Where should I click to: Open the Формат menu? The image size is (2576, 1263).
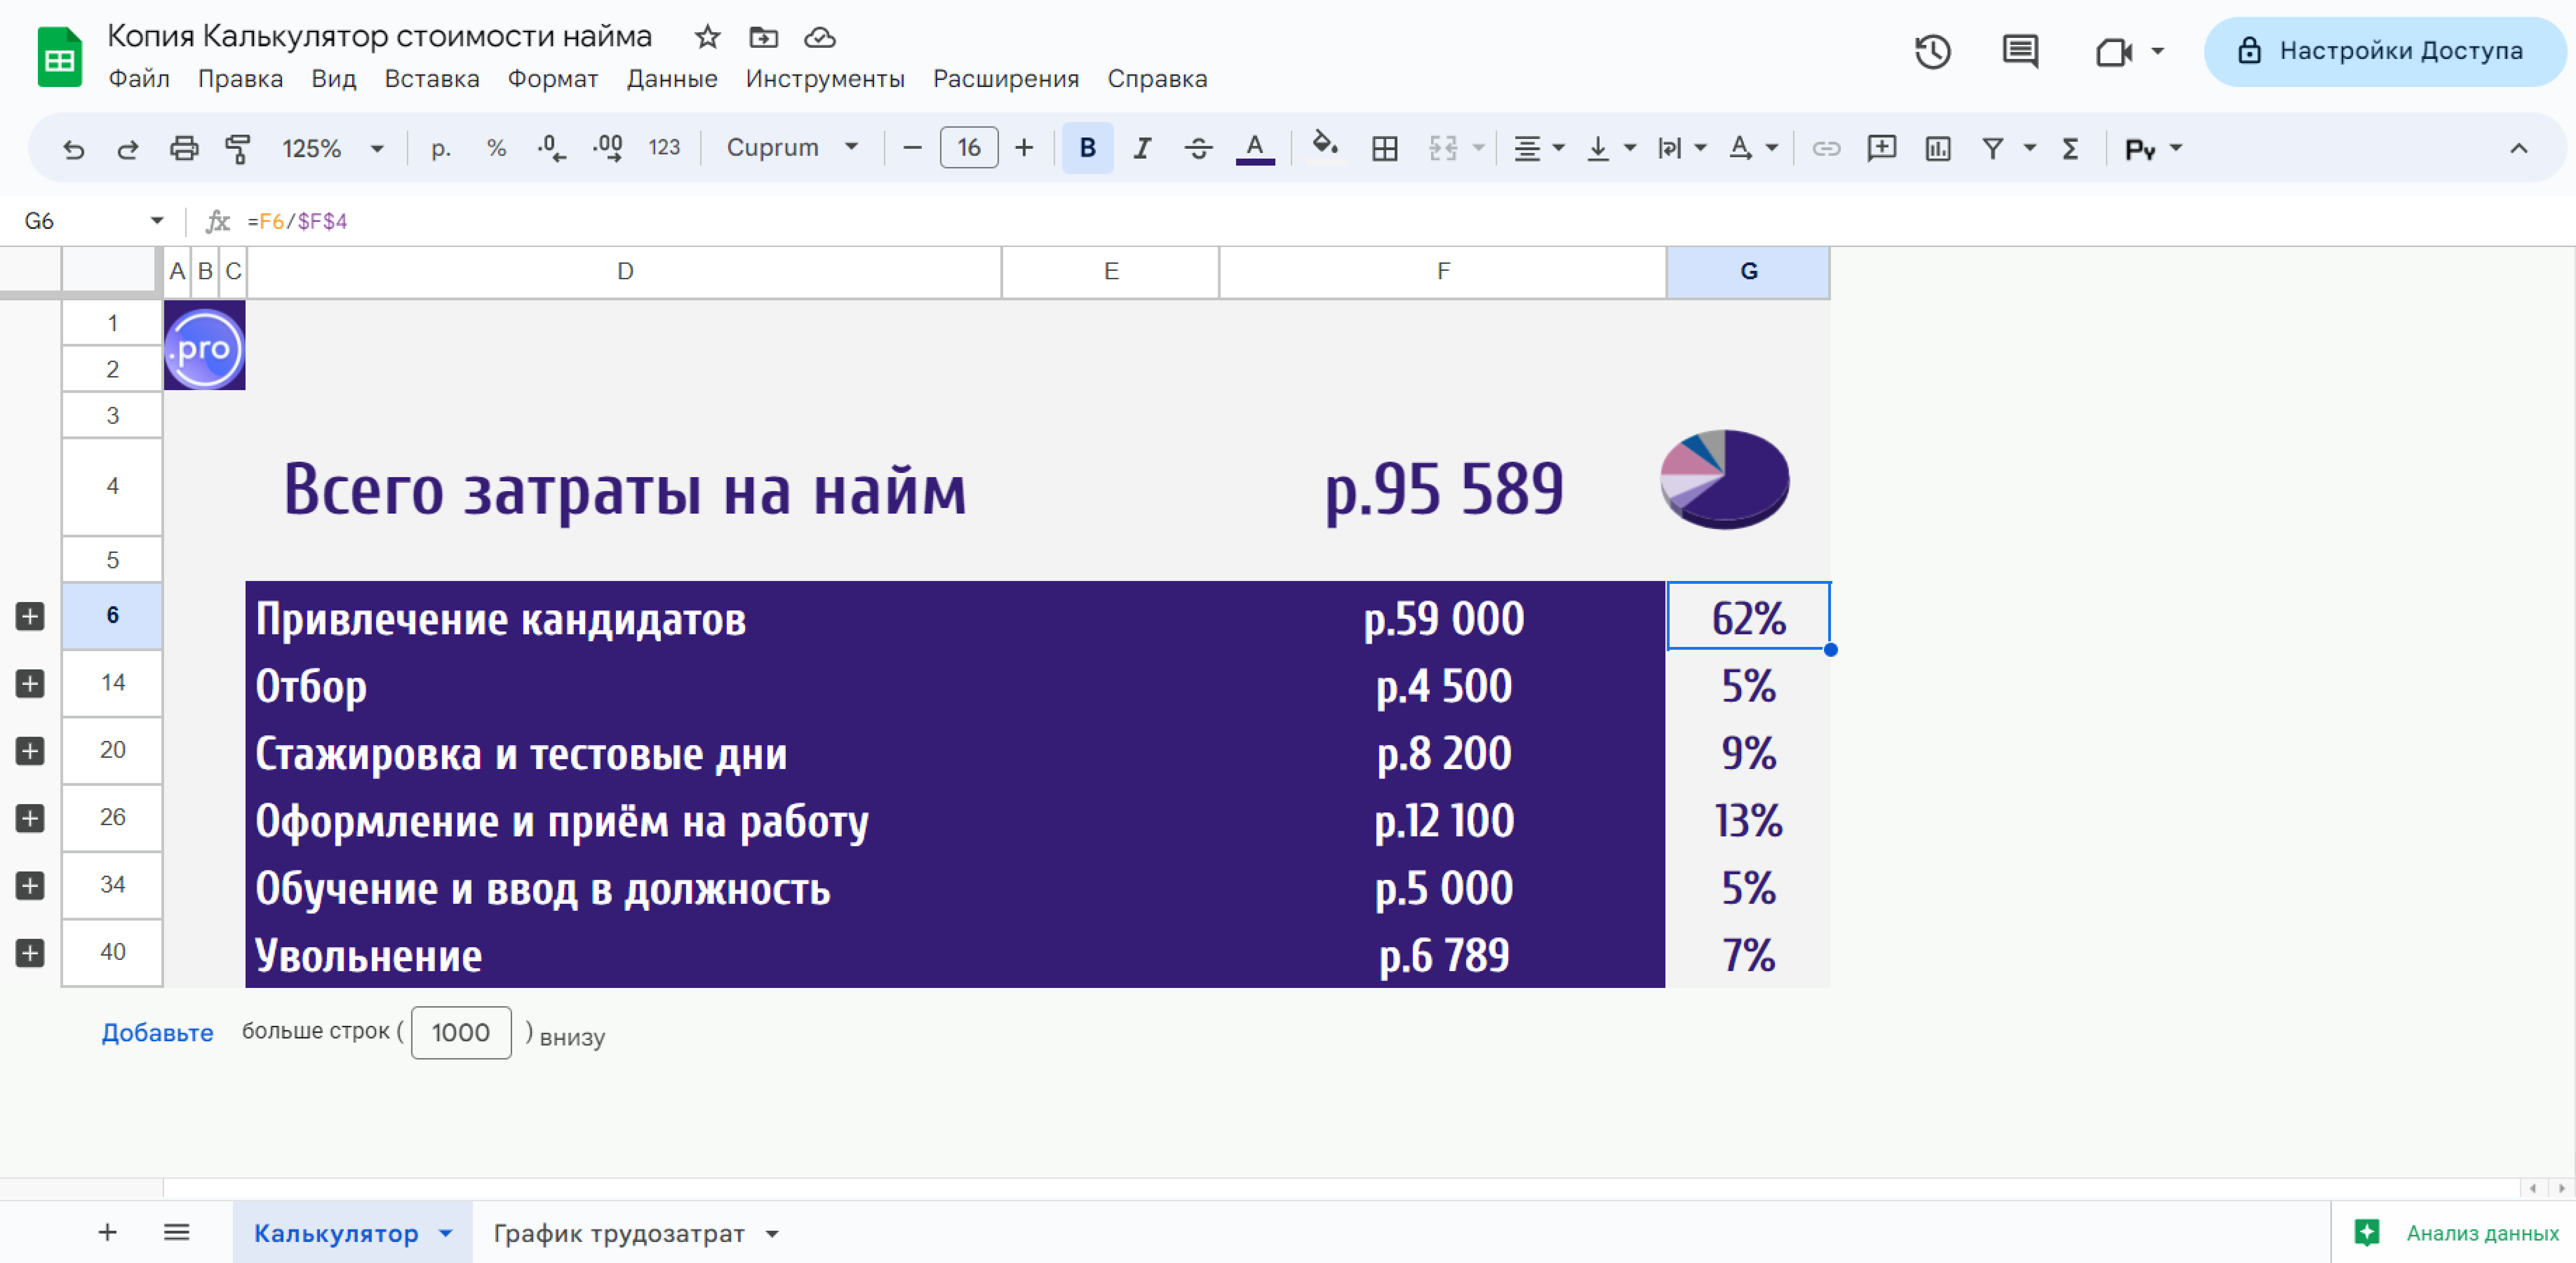(x=552, y=79)
